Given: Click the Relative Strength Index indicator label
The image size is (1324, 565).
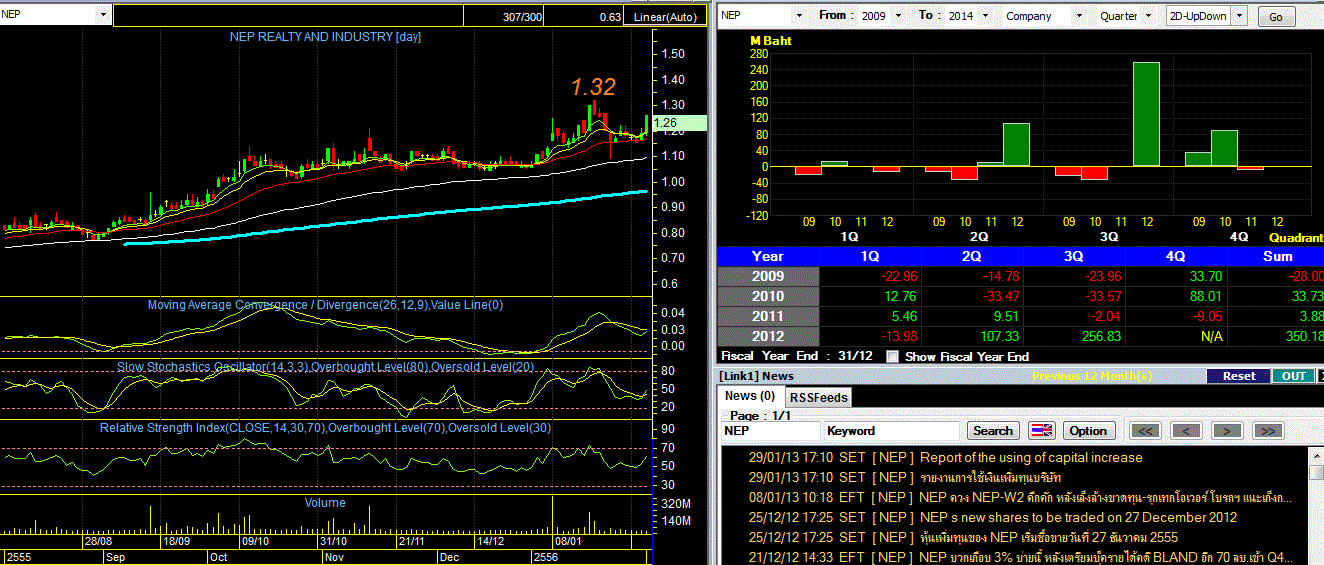Looking at the screenshot, I should [325, 428].
